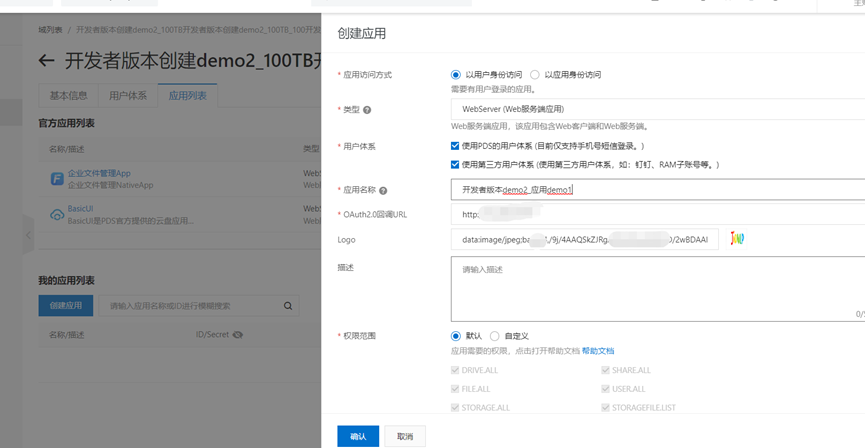Click the help icon next to 类型
865x448 pixels.
point(367,110)
